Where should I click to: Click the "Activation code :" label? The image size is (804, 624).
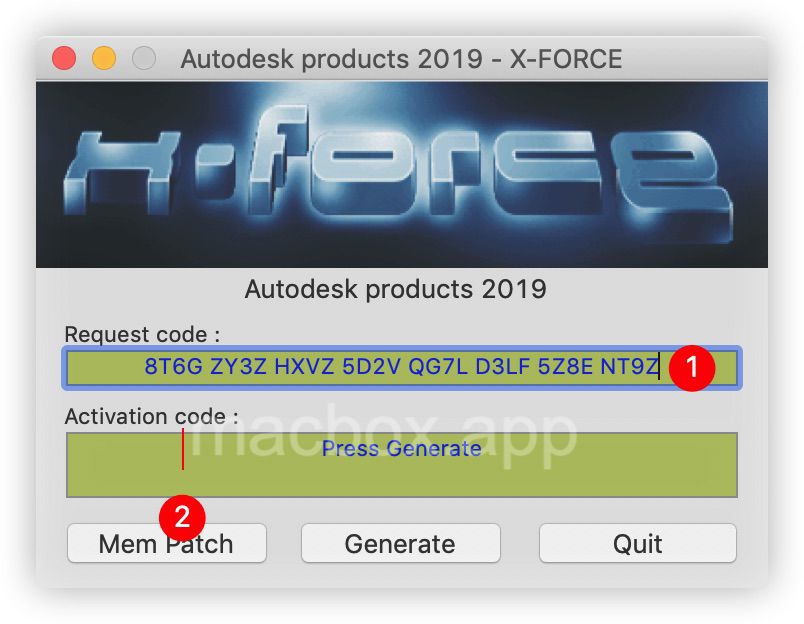151,416
